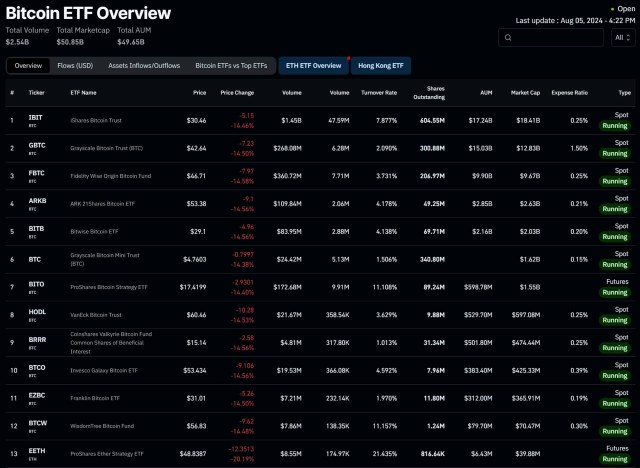The width and height of the screenshot is (640, 468).
Task: Open the All filter dropdown
Action: tap(623, 38)
